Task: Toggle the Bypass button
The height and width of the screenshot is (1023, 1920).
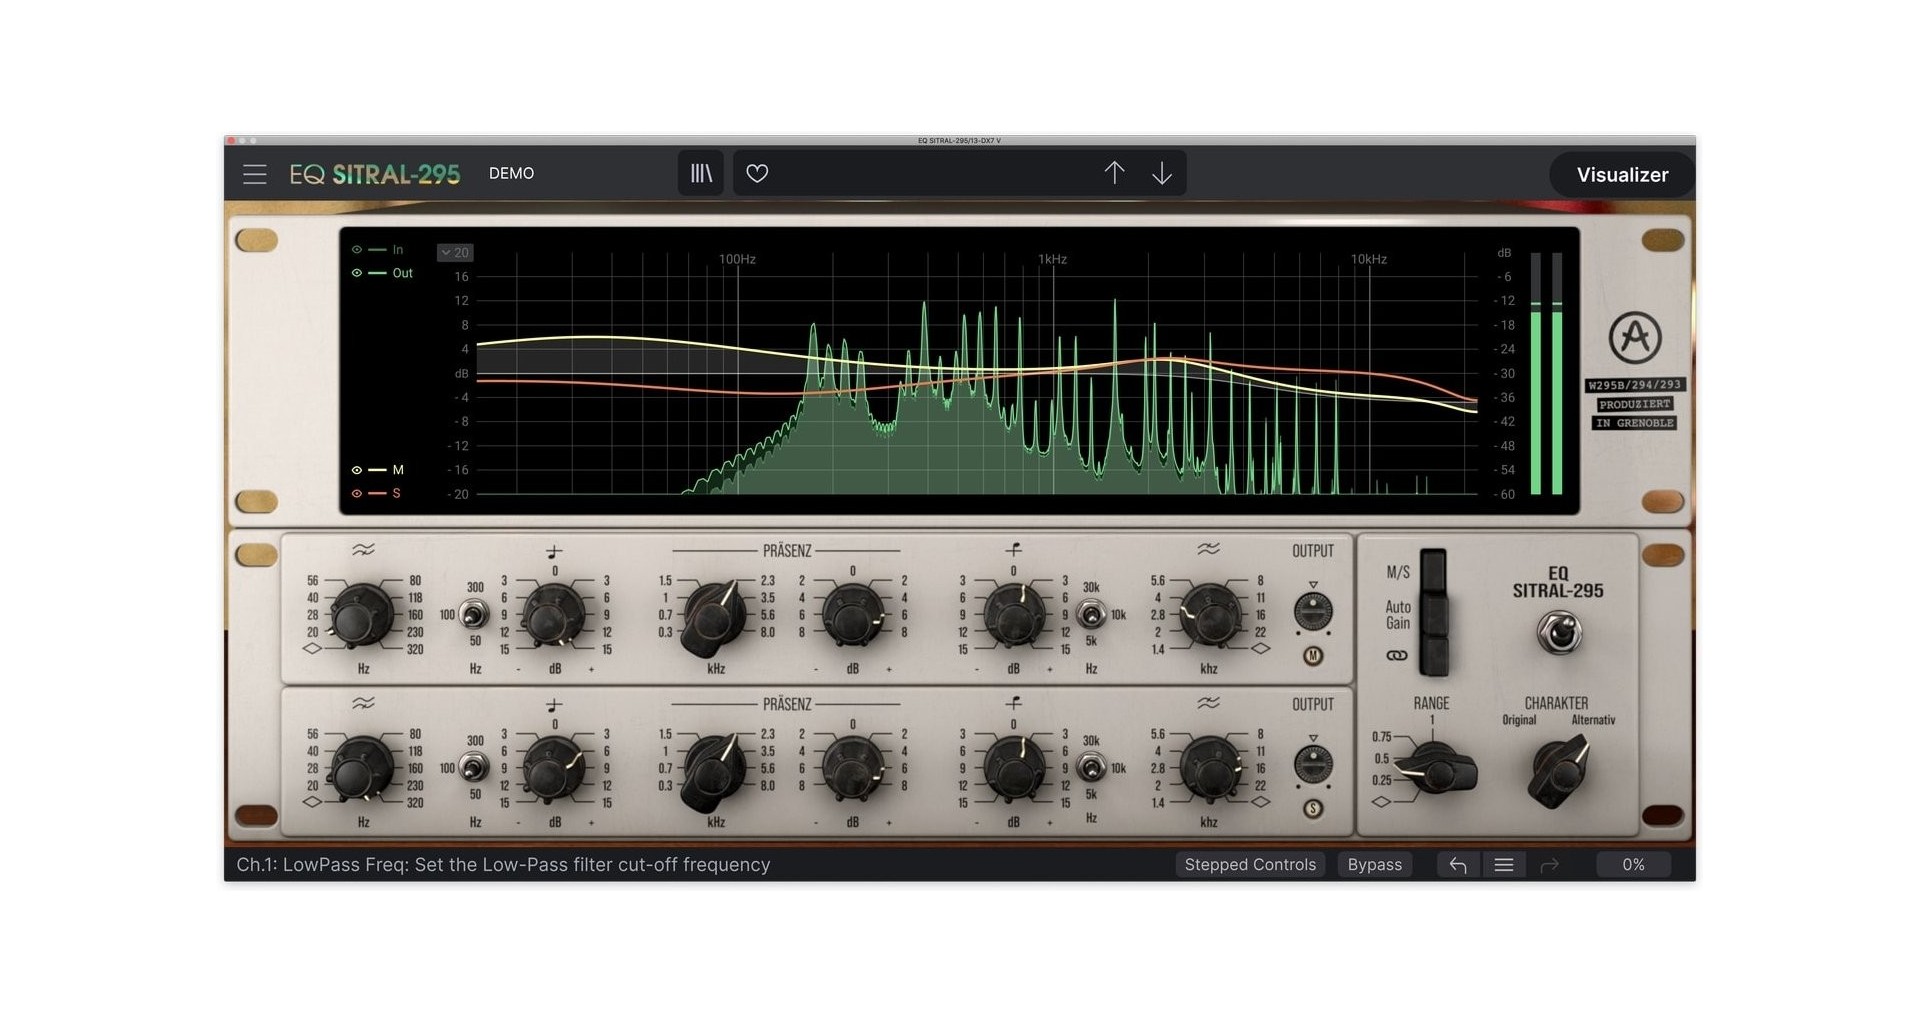Action: tap(1375, 865)
